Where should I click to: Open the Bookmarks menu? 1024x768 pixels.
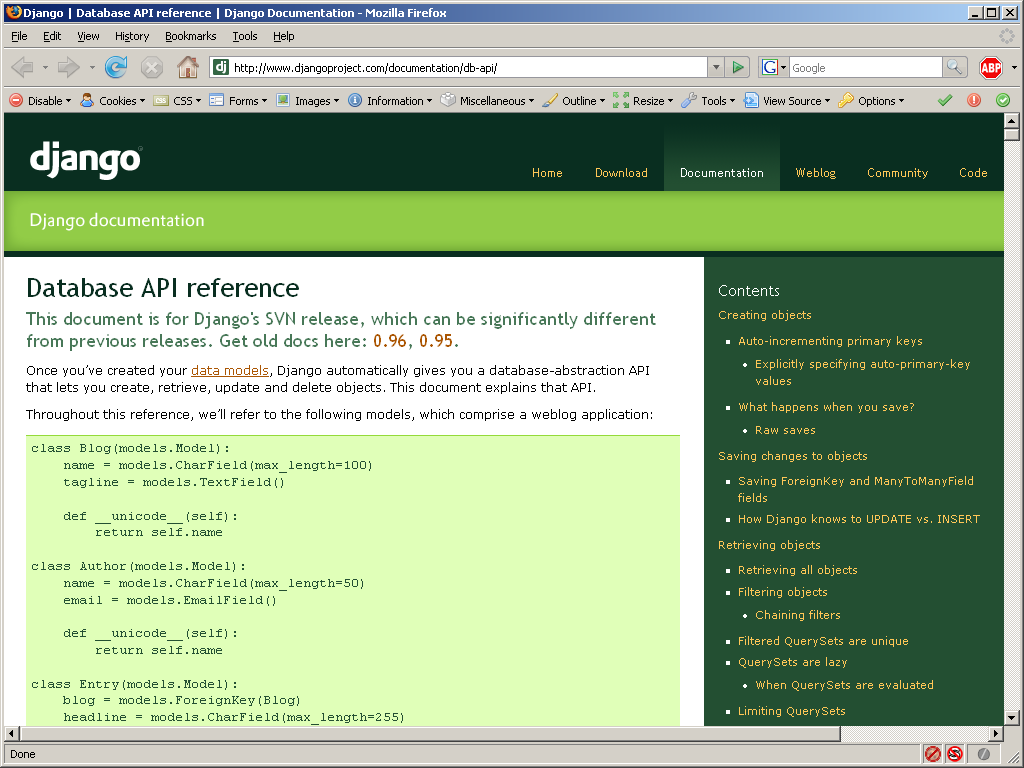(191, 36)
